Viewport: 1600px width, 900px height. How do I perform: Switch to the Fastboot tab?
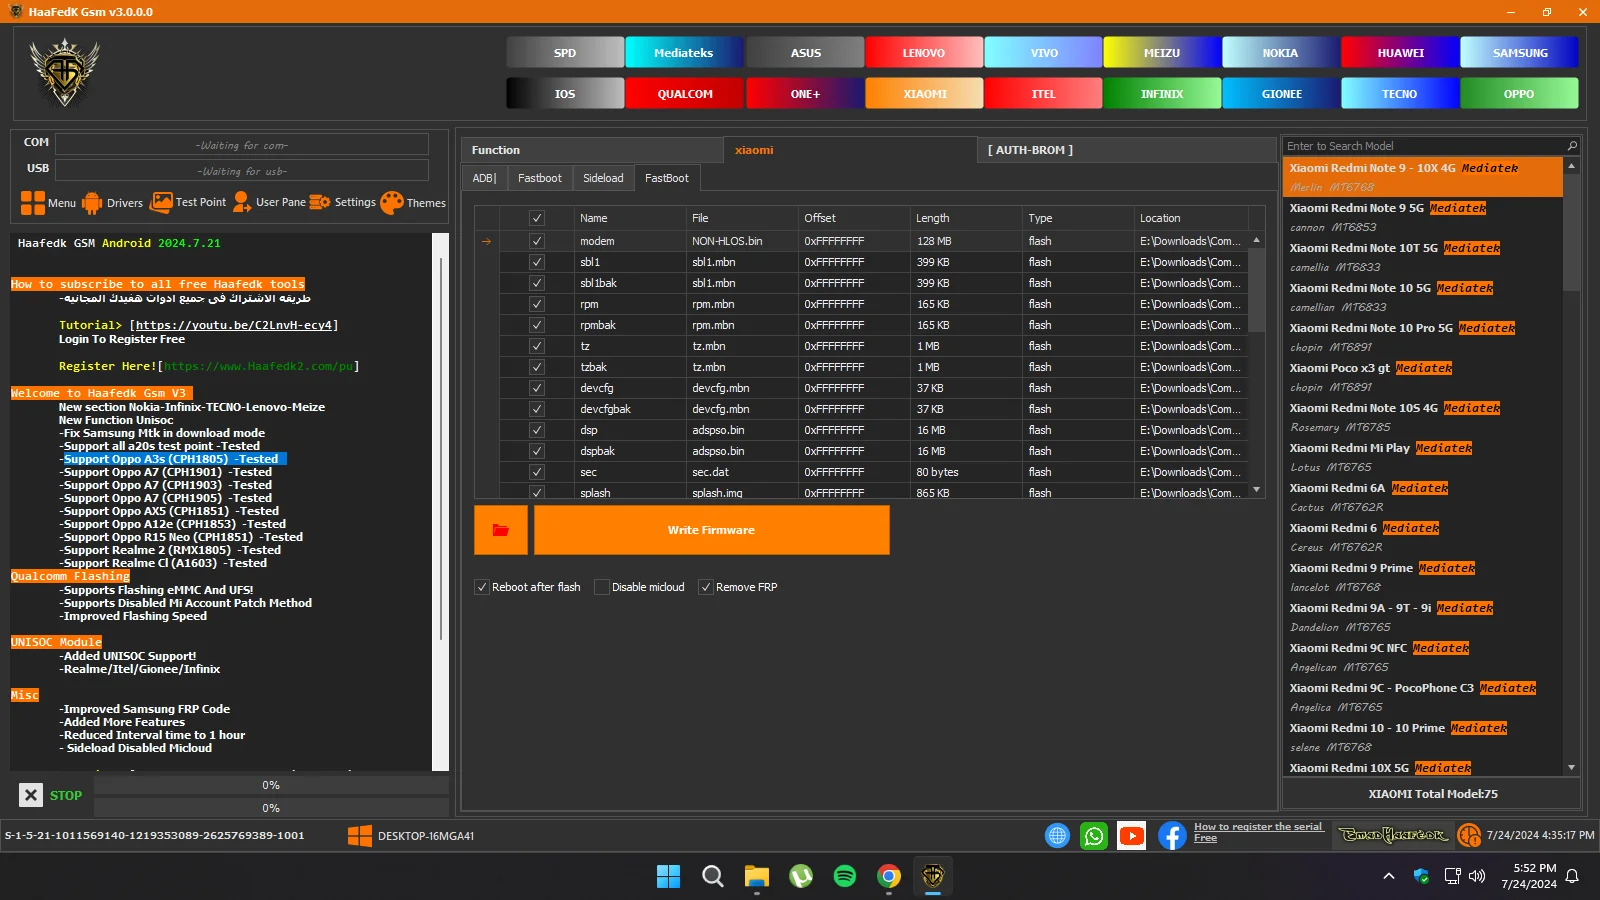[540, 178]
